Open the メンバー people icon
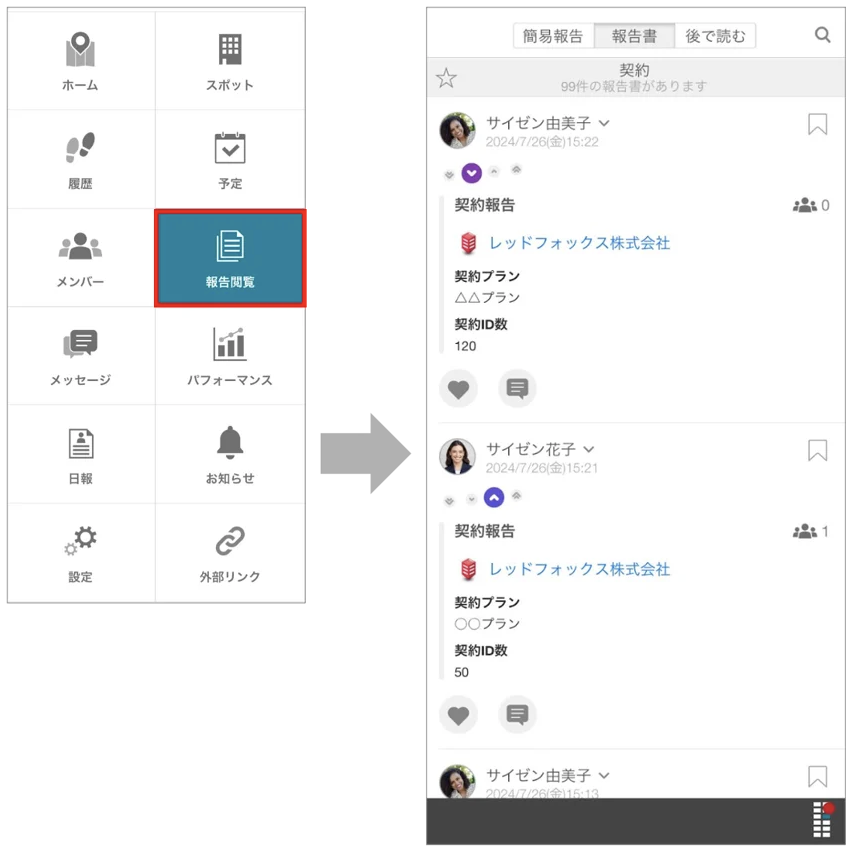The height and width of the screenshot is (856, 852). pos(80,246)
